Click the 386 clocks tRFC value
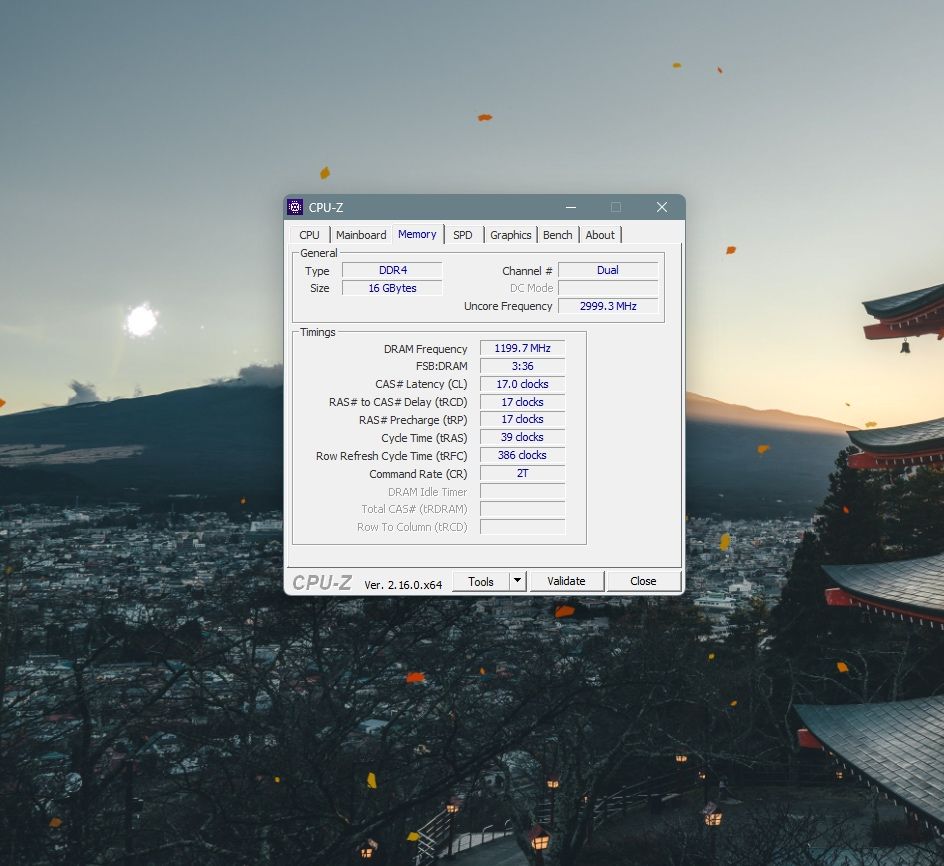Viewport: 944px width, 866px height. click(x=523, y=455)
